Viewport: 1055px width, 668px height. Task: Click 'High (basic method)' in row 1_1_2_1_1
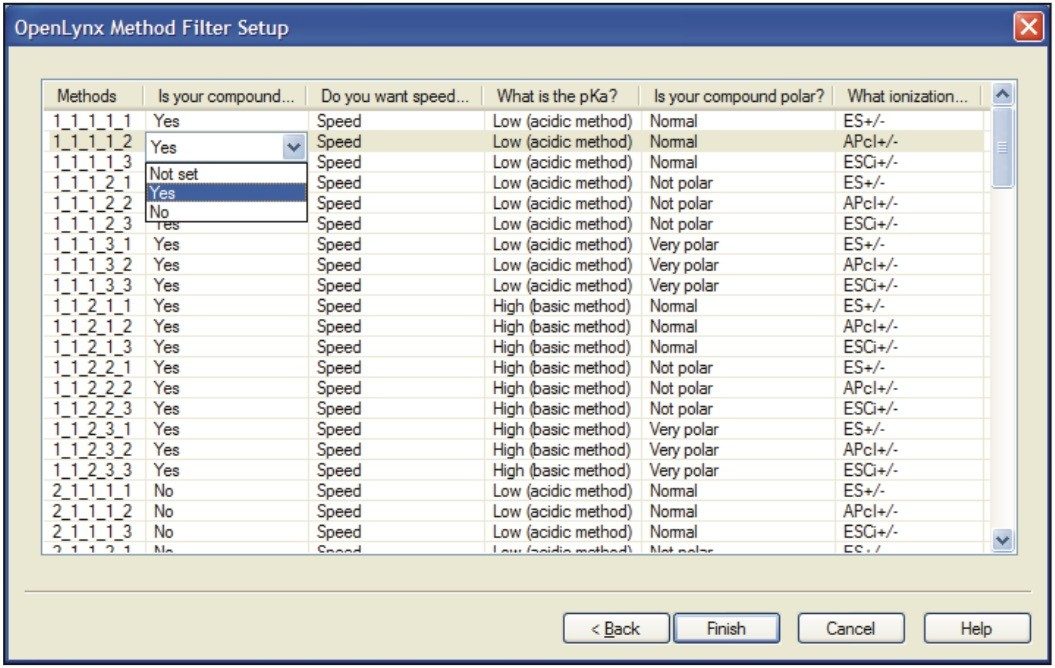562,306
